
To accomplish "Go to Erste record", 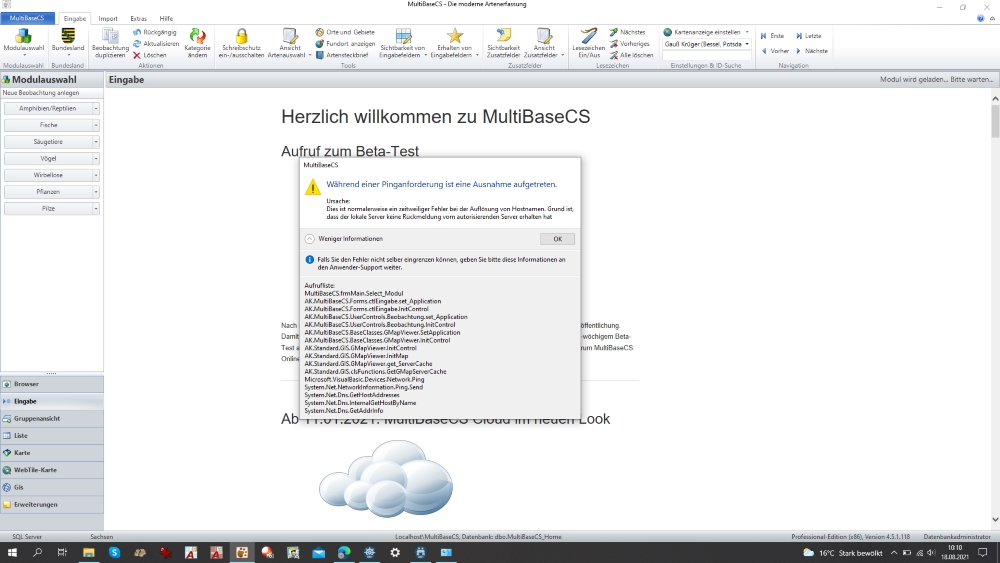I will click(772, 36).
